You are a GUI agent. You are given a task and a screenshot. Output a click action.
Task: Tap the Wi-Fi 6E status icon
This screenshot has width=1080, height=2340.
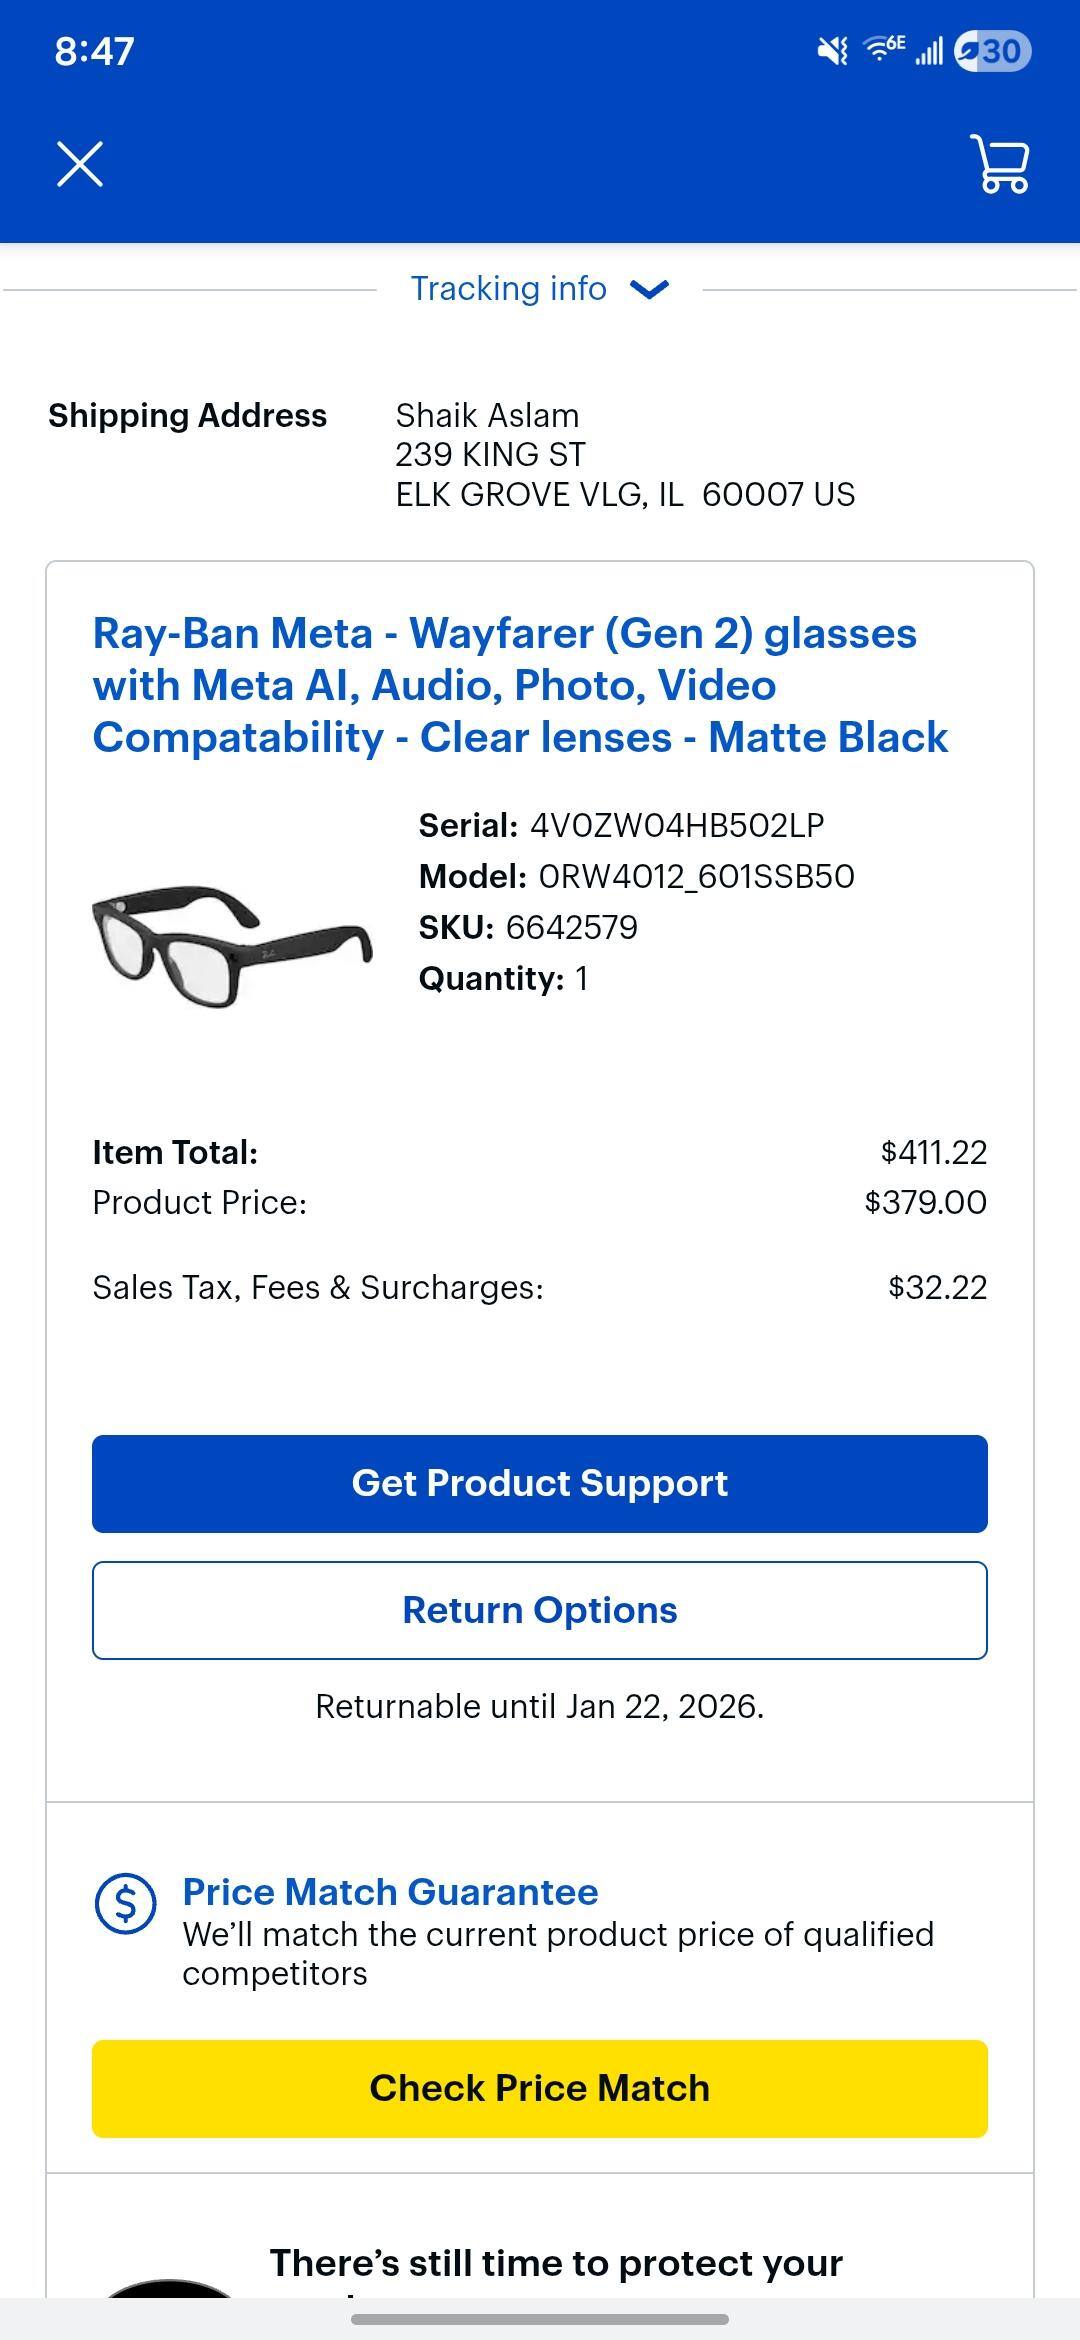tap(884, 48)
